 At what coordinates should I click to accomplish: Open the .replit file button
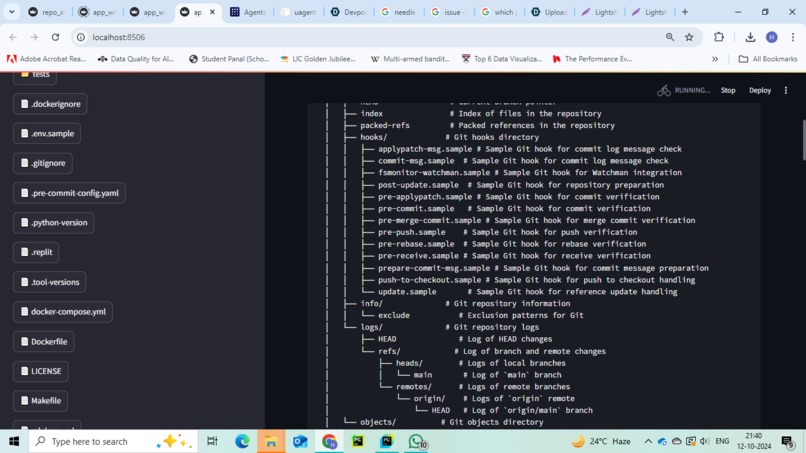[x=36, y=252]
